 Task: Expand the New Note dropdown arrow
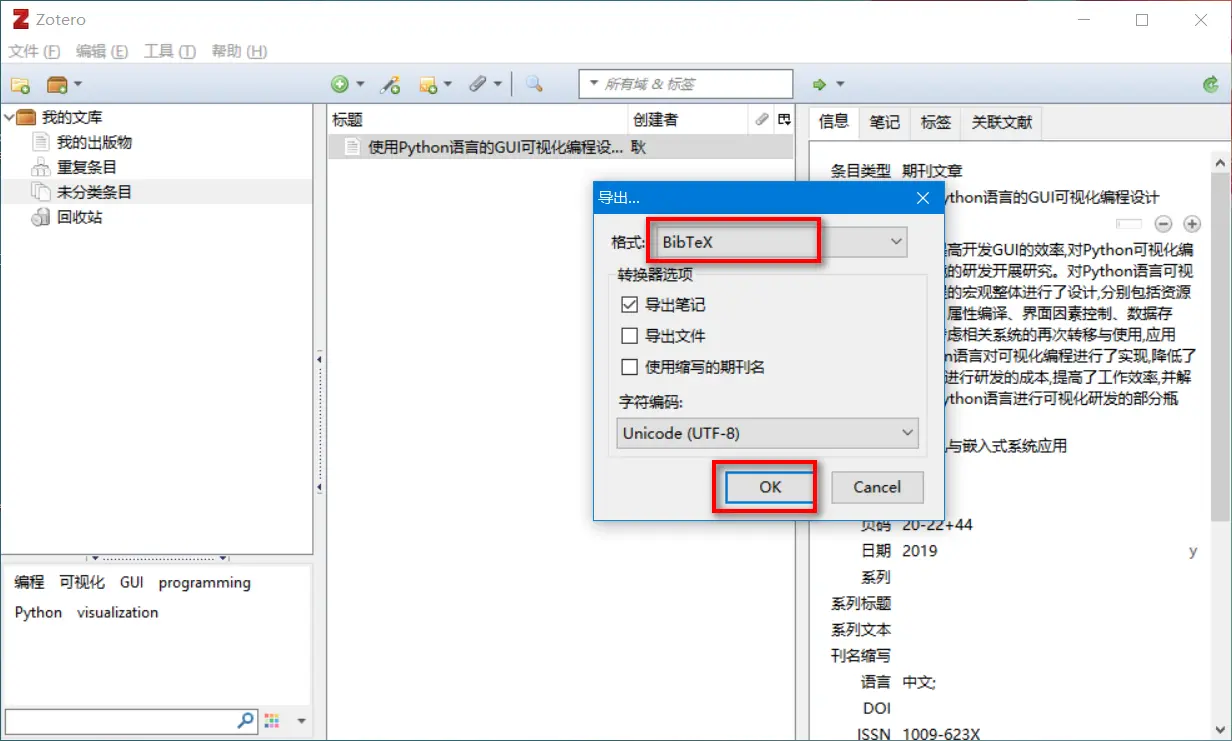click(x=448, y=85)
